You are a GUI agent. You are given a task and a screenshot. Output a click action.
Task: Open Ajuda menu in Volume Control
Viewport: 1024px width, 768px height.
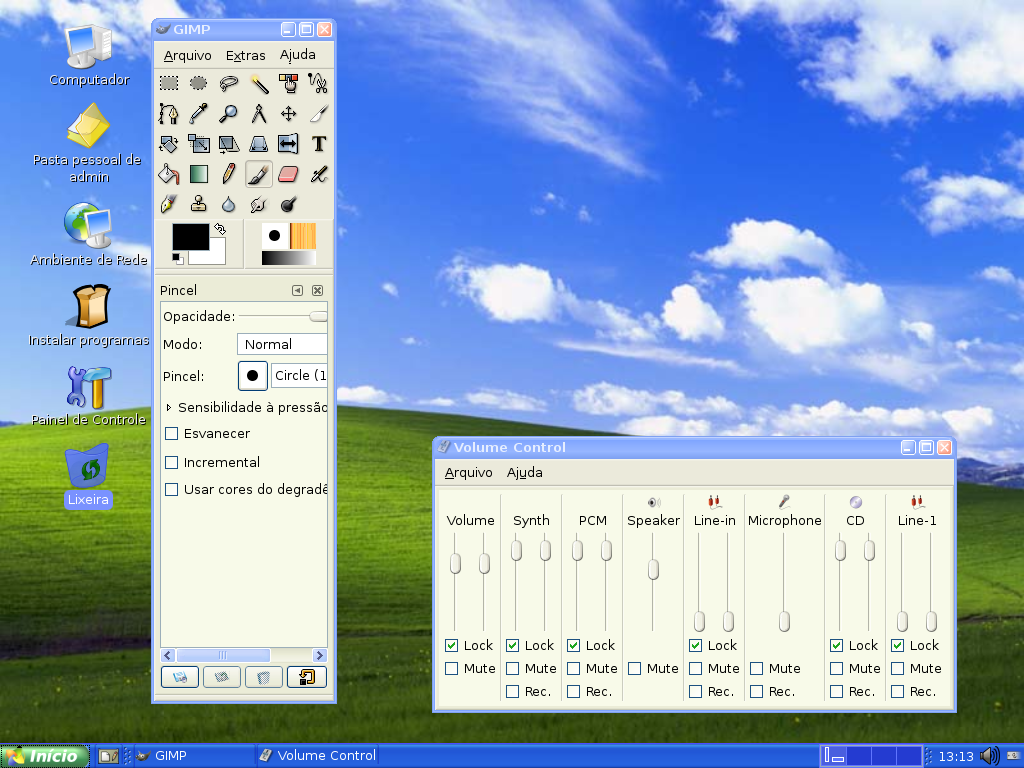(x=524, y=472)
